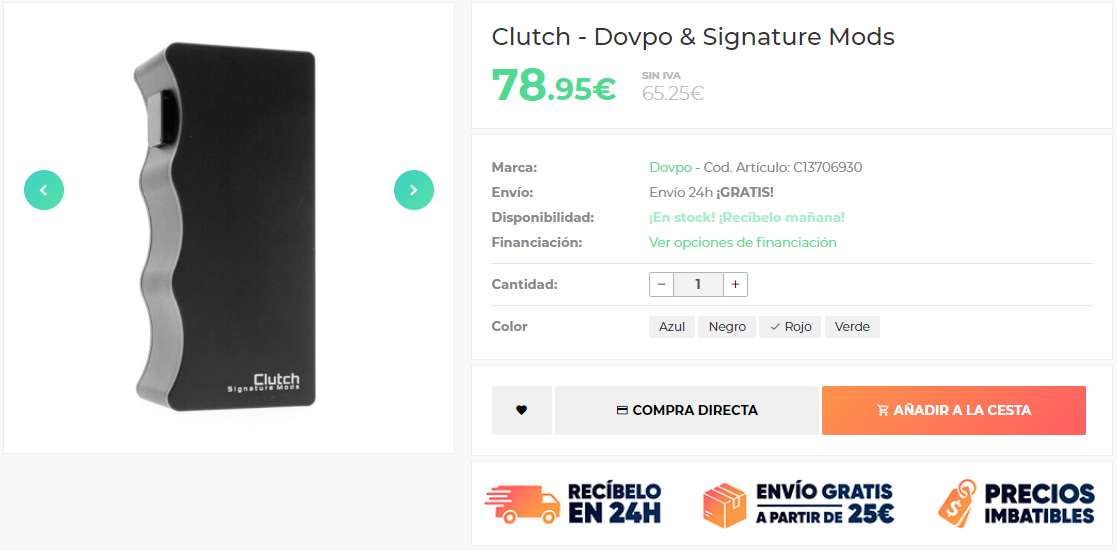The height and width of the screenshot is (551, 1117).
Task: Increase quantity with plus button
Action: point(735,284)
